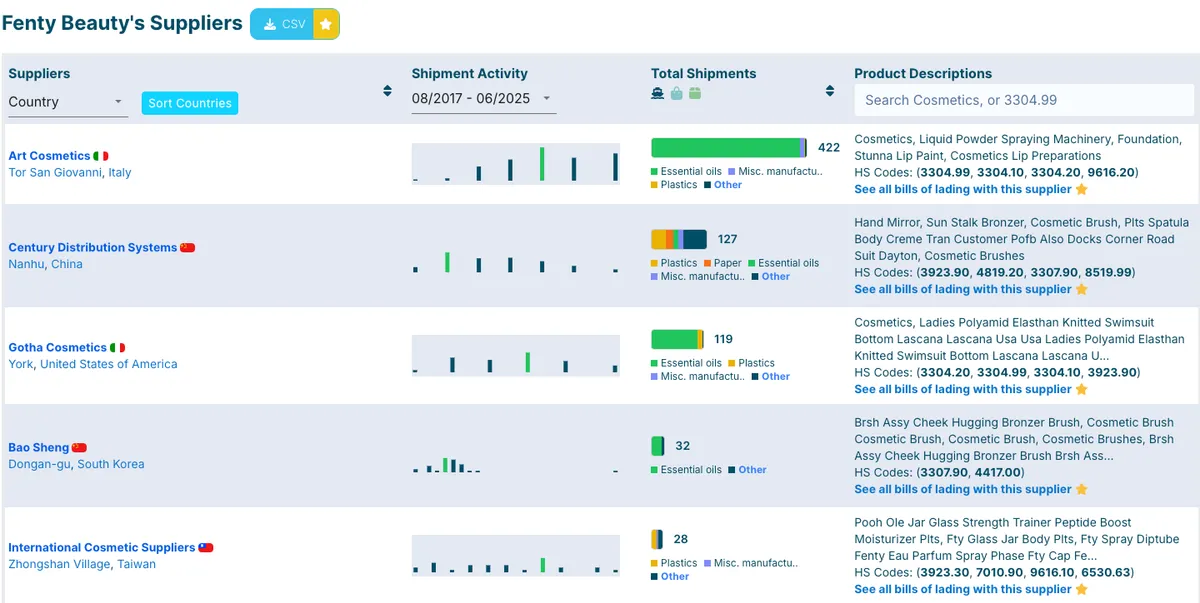The image size is (1200, 603).
Task: Sort by the Total Shipments arrows
Action: tap(829, 91)
